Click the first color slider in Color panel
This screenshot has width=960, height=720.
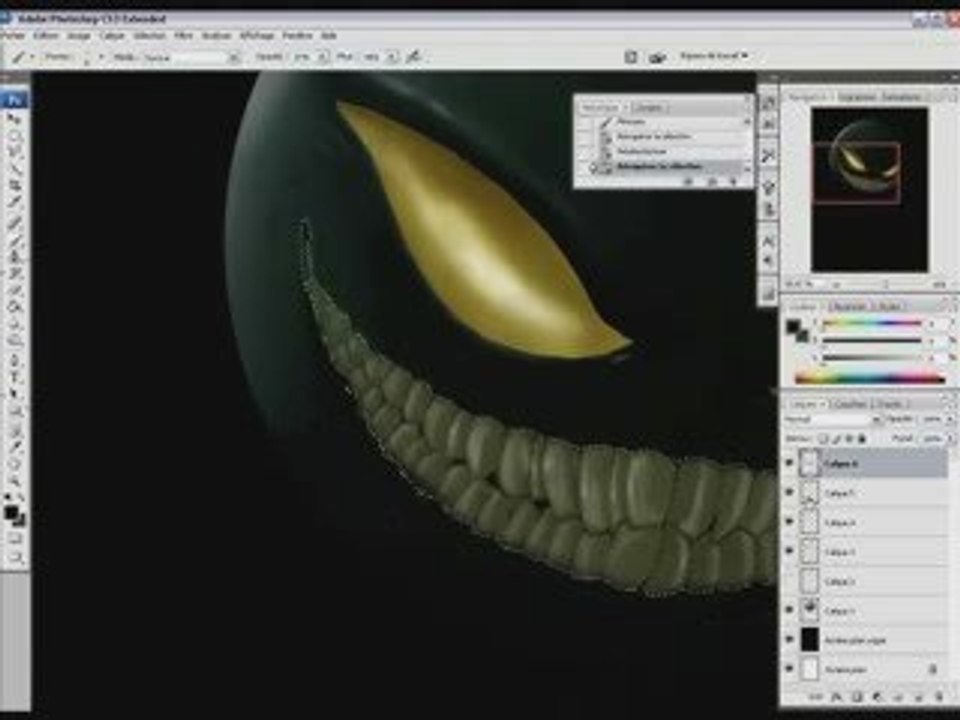(872, 323)
